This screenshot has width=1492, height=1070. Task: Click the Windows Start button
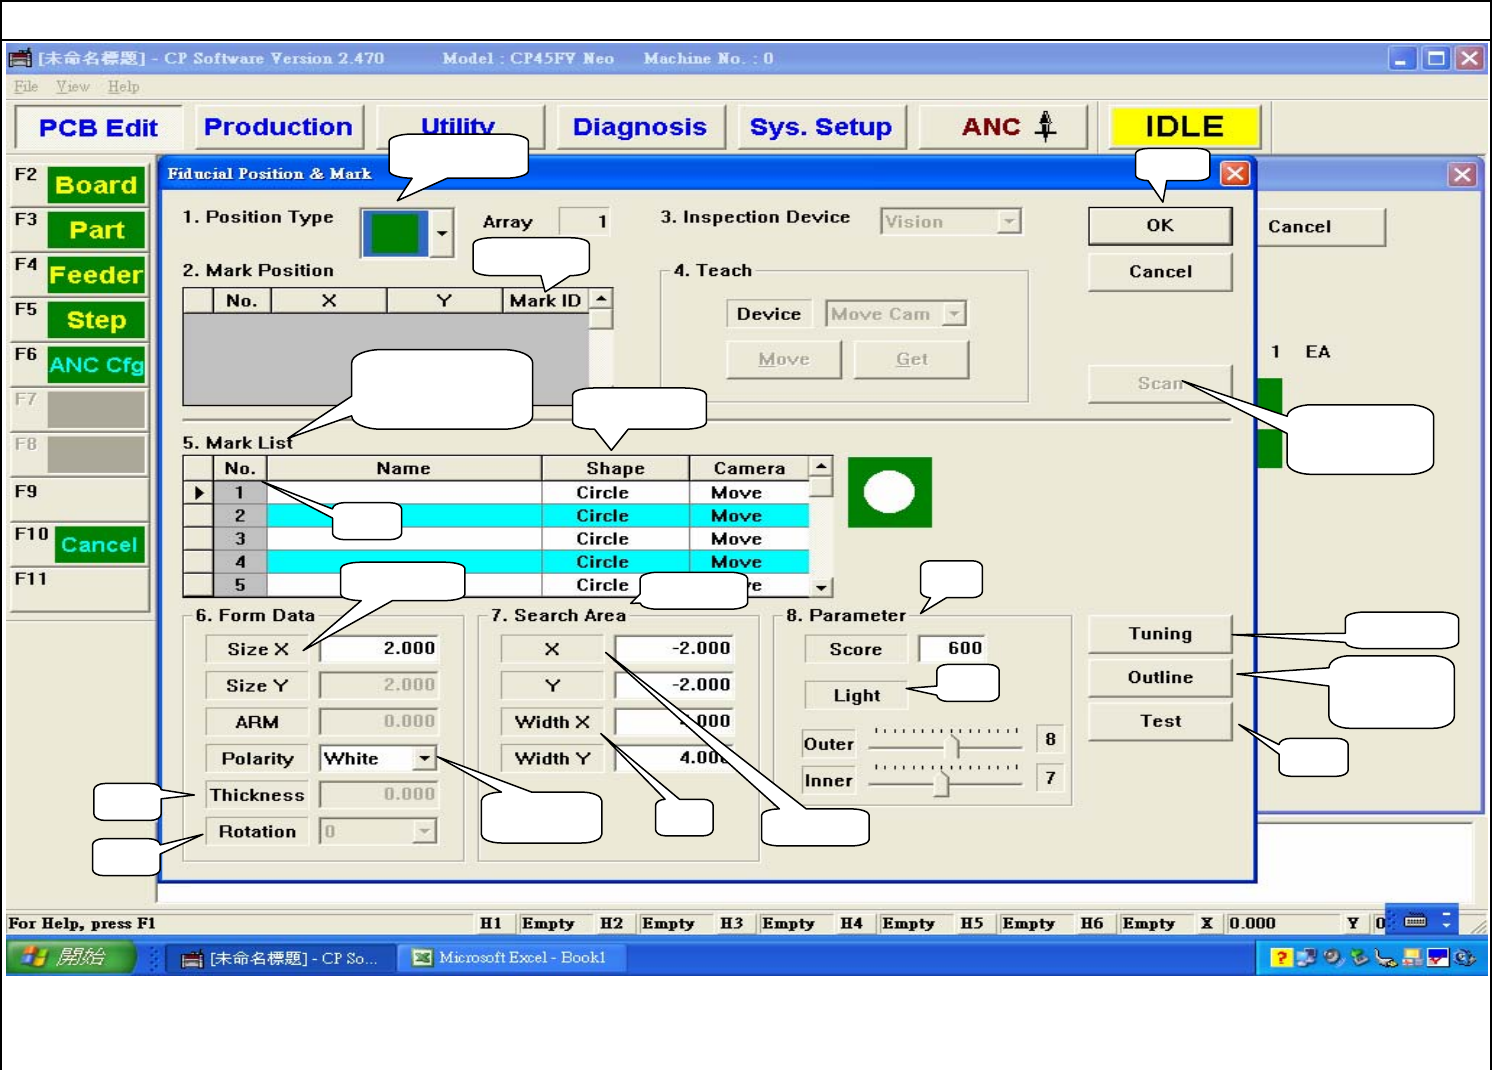70,958
